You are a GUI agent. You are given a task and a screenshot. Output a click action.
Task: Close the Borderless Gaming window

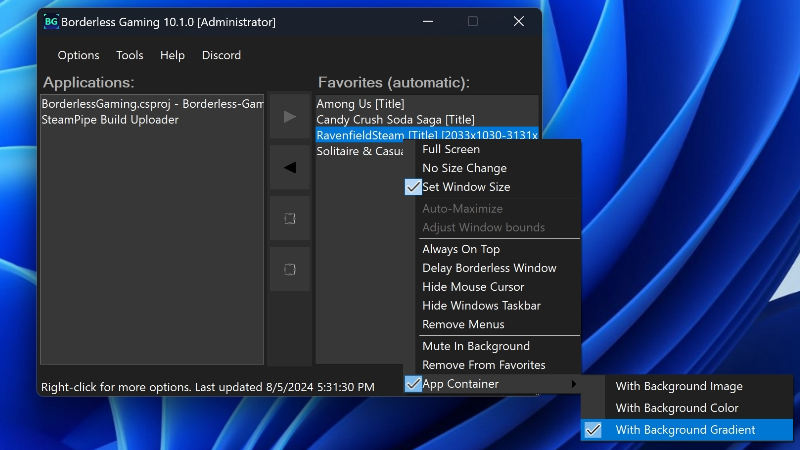518,21
